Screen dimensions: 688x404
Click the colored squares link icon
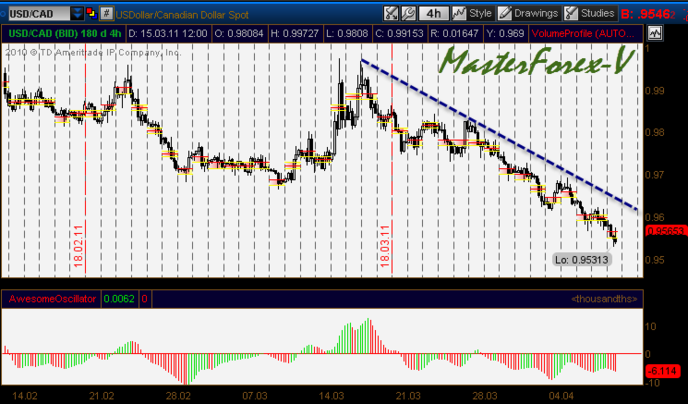(x=92, y=14)
